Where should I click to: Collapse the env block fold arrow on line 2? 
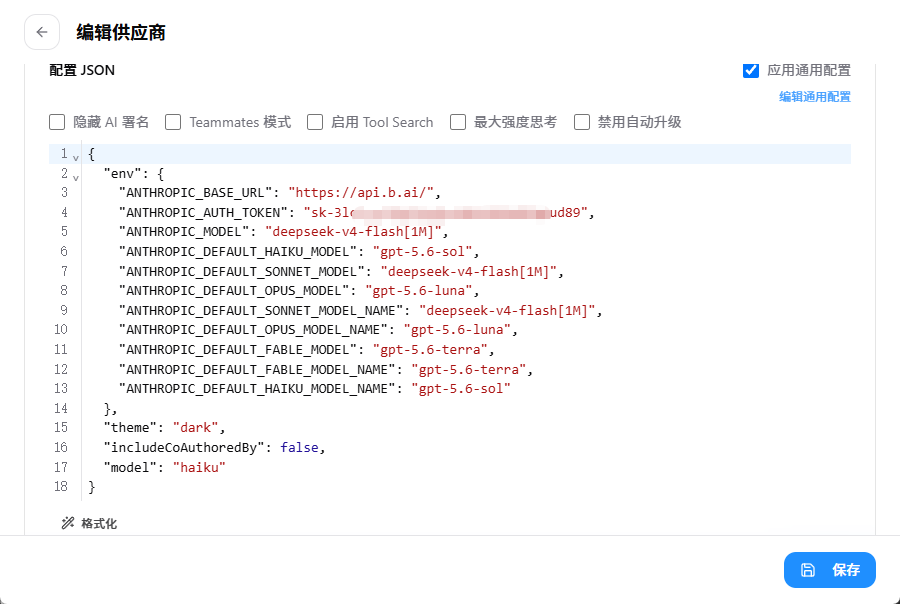pos(76,176)
